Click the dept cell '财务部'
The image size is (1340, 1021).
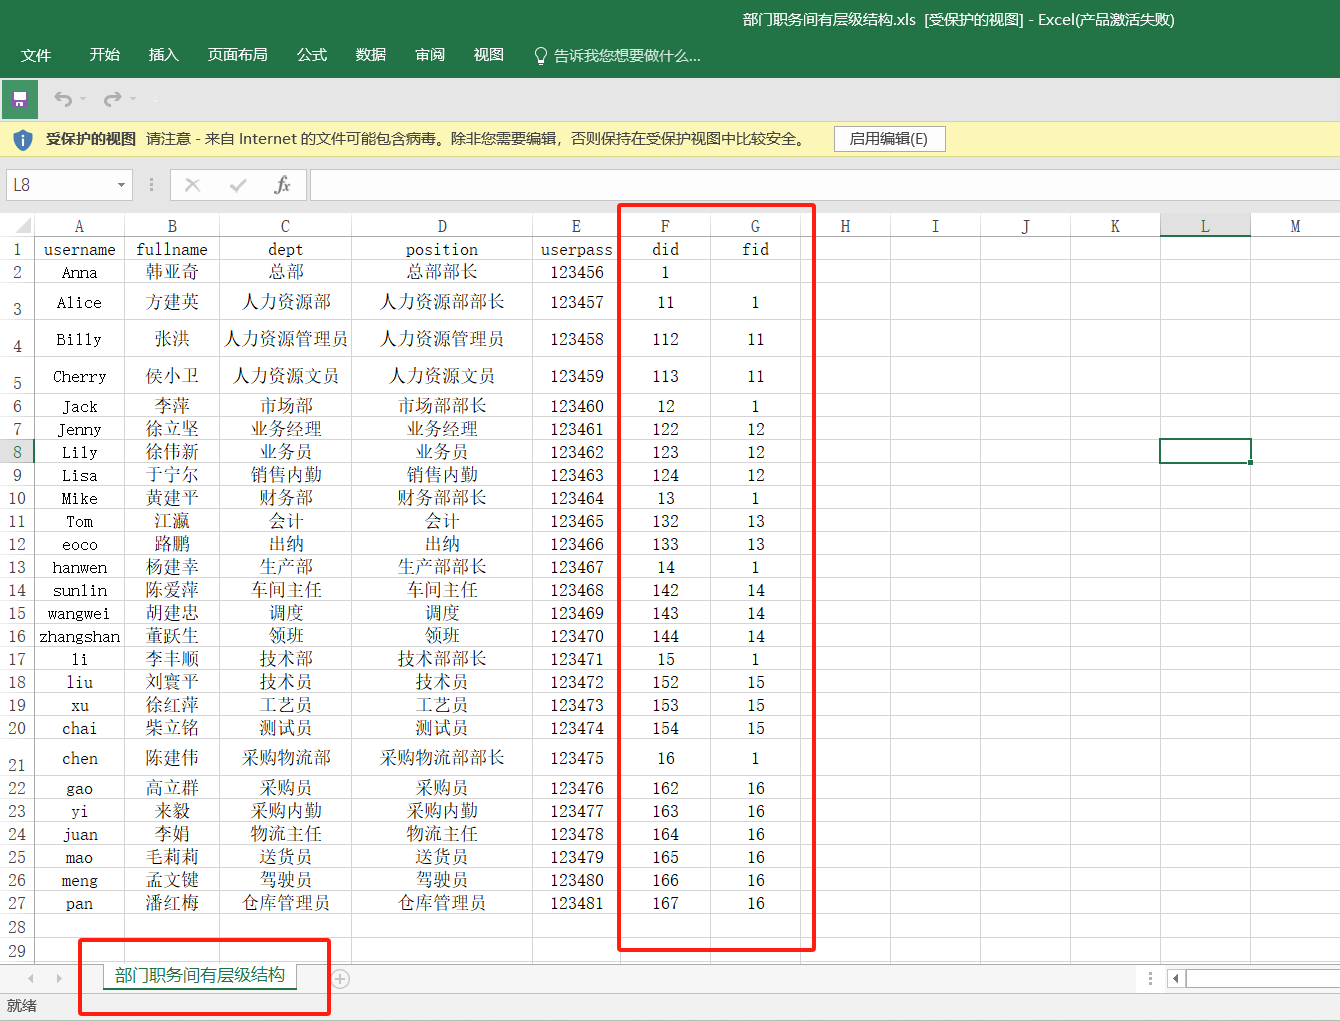click(x=286, y=498)
